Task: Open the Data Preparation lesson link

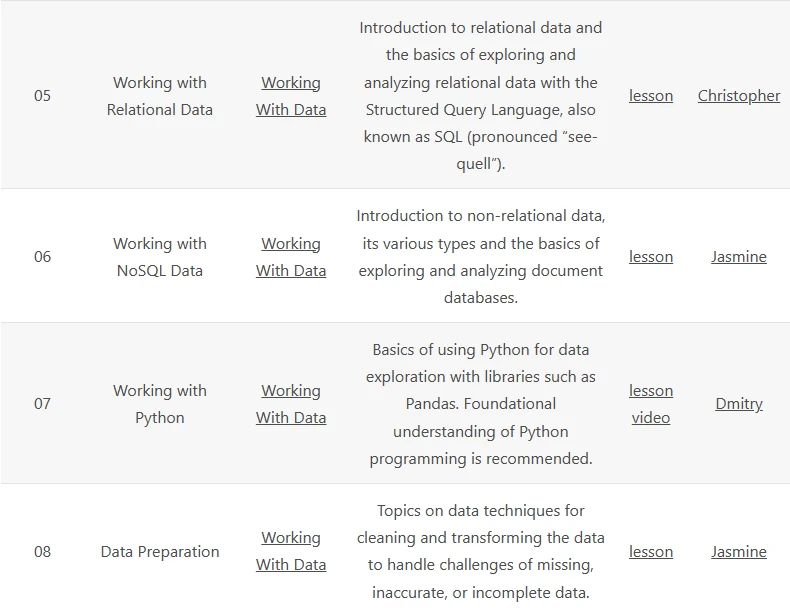Action: (x=650, y=552)
